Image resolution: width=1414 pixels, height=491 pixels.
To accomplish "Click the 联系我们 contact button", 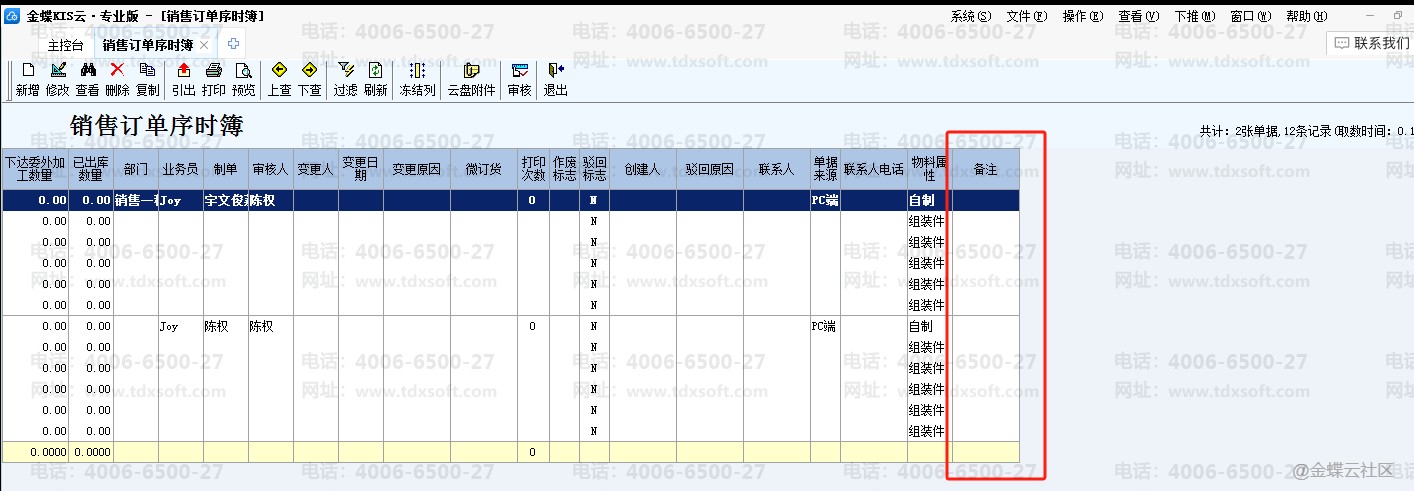I will (x=1371, y=43).
